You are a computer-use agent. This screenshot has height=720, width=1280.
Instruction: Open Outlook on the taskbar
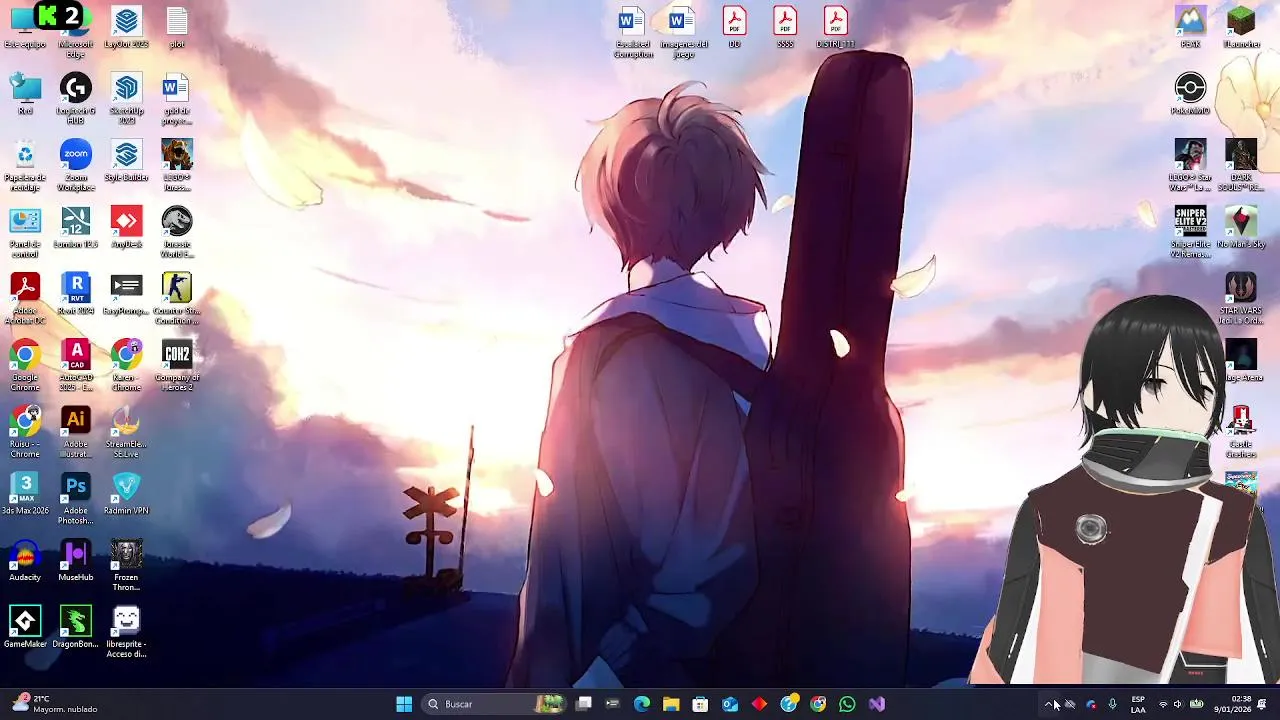click(x=730, y=704)
